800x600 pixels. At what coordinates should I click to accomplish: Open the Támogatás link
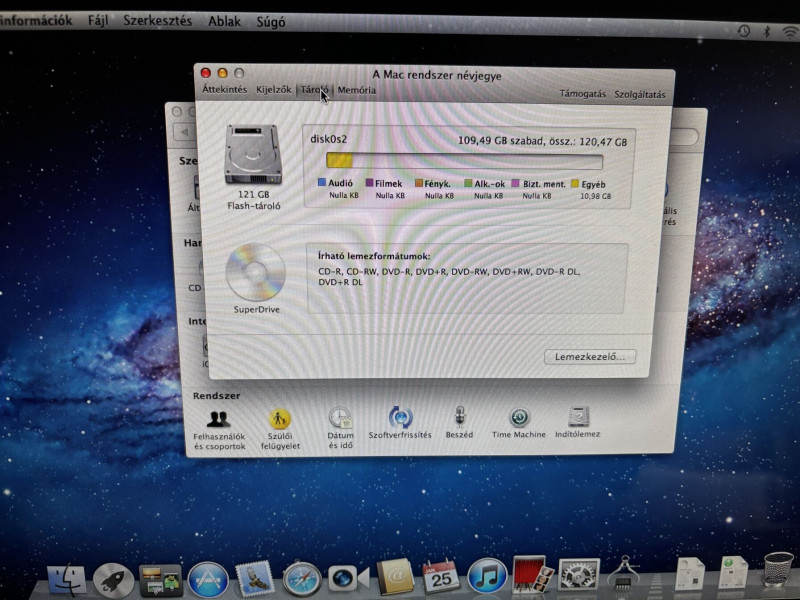[582, 94]
